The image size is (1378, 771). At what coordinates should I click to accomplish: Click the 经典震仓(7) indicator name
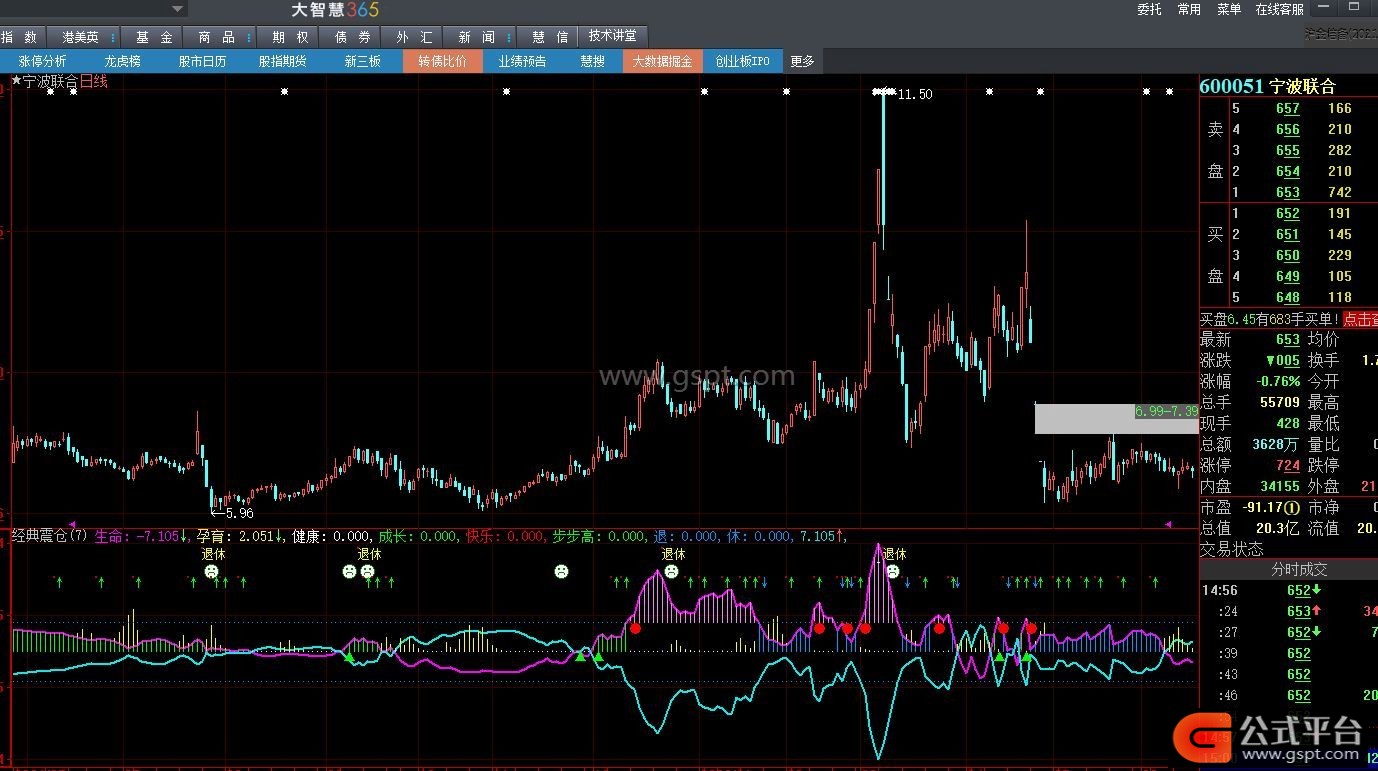pos(50,537)
